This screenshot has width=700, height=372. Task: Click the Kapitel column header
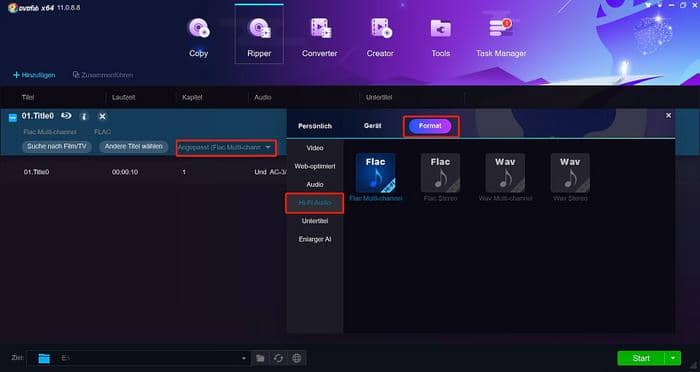tap(192, 97)
